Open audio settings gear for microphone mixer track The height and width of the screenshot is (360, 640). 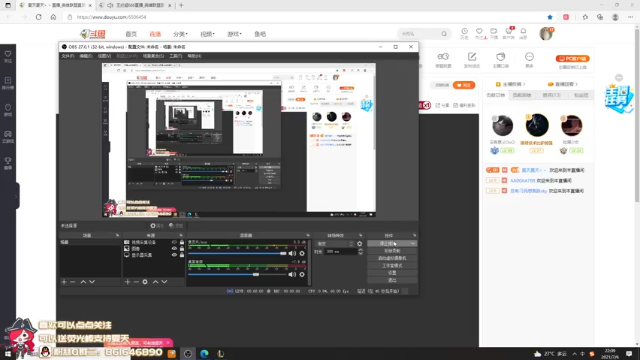(302, 253)
